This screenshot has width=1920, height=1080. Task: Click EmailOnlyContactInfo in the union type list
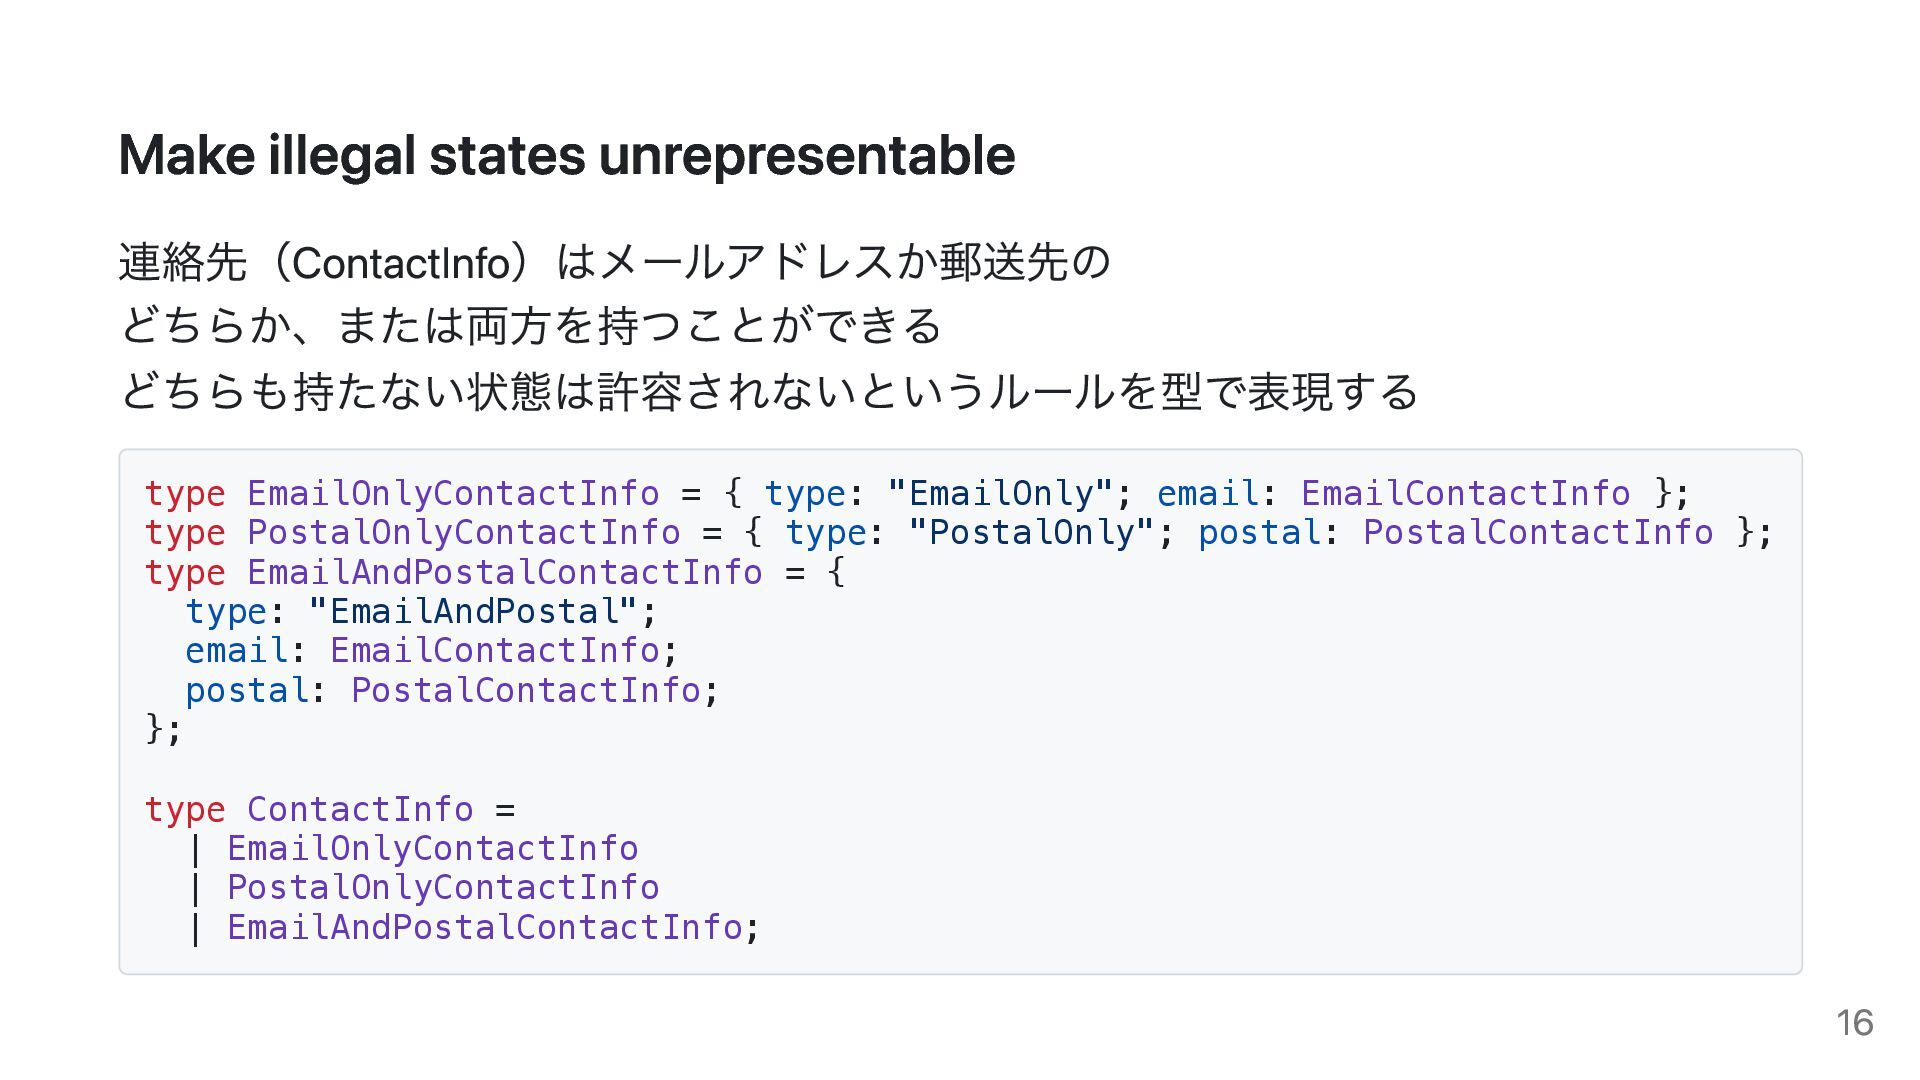[x=432, y=849]
